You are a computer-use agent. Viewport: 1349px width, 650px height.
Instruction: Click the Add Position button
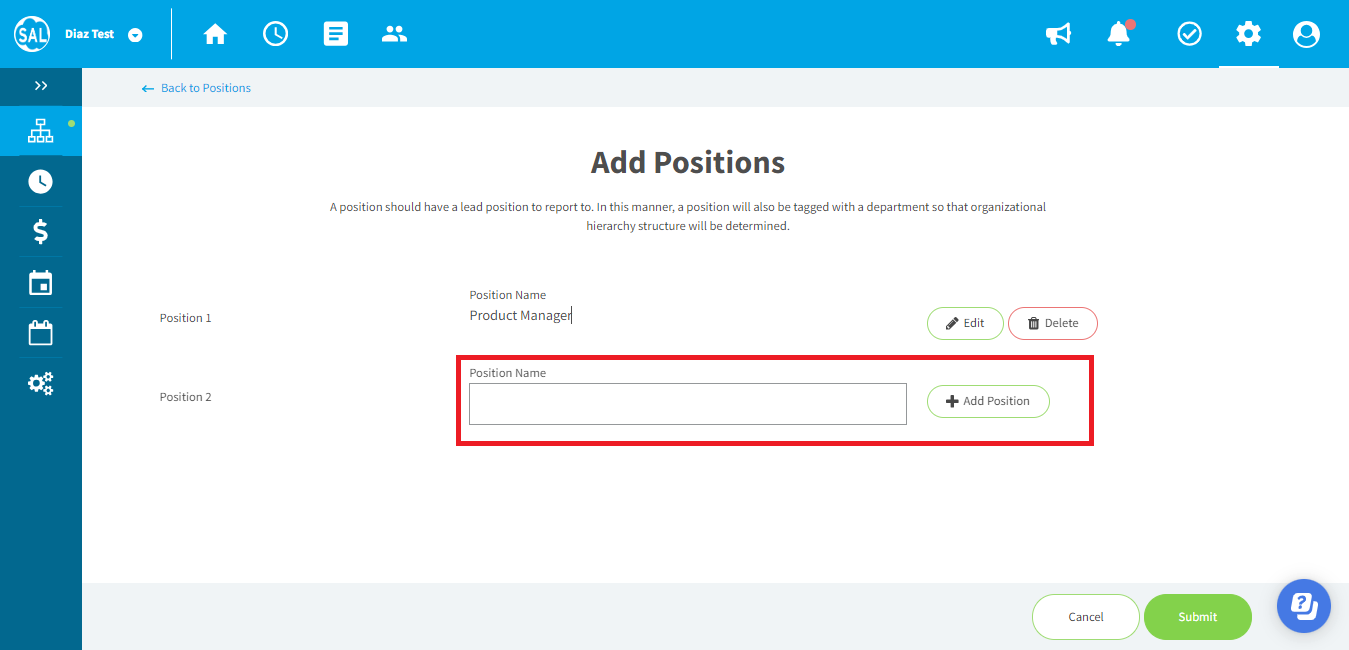click(x=988, y=401)
